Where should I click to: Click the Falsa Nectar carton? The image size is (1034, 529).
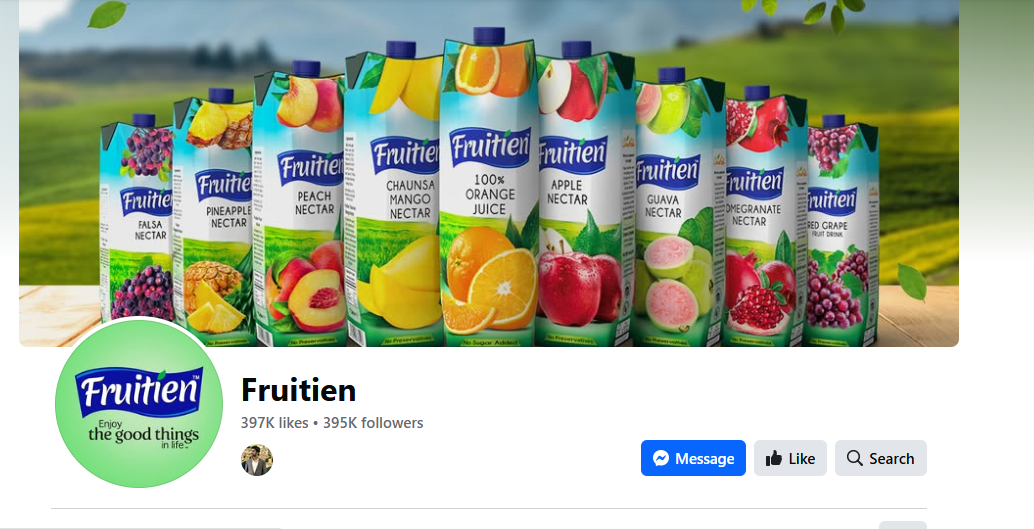pyautogui.click(x=137, y=224)
